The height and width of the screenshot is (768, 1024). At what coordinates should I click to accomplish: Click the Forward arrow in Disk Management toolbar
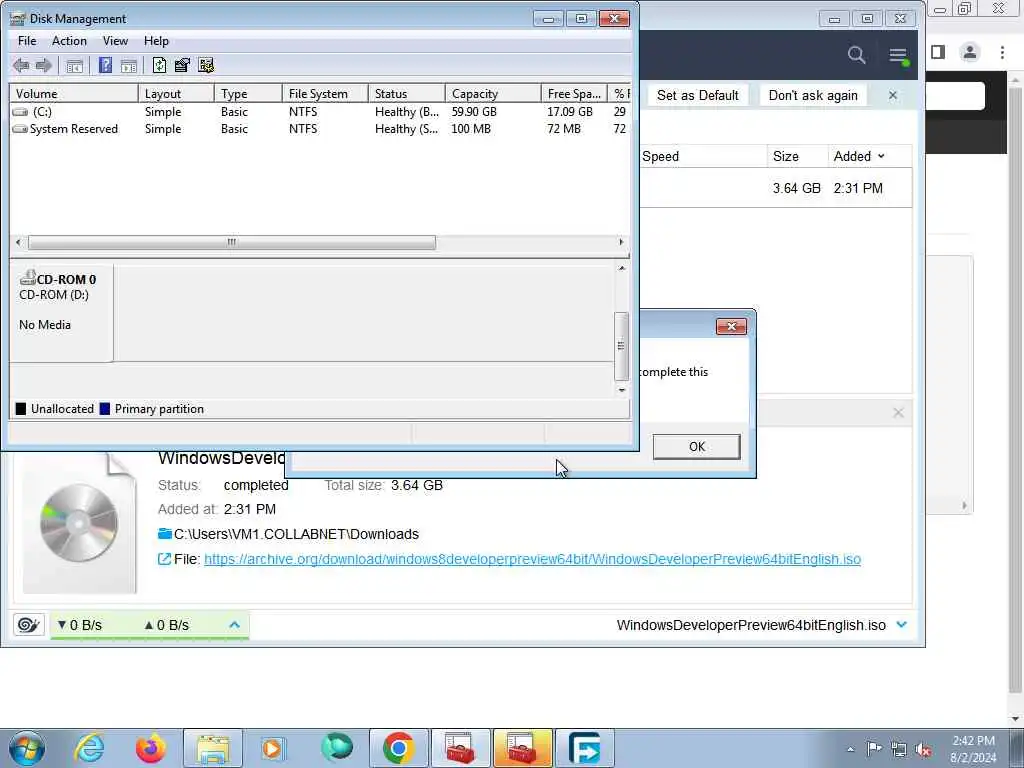tap(44, 65)
